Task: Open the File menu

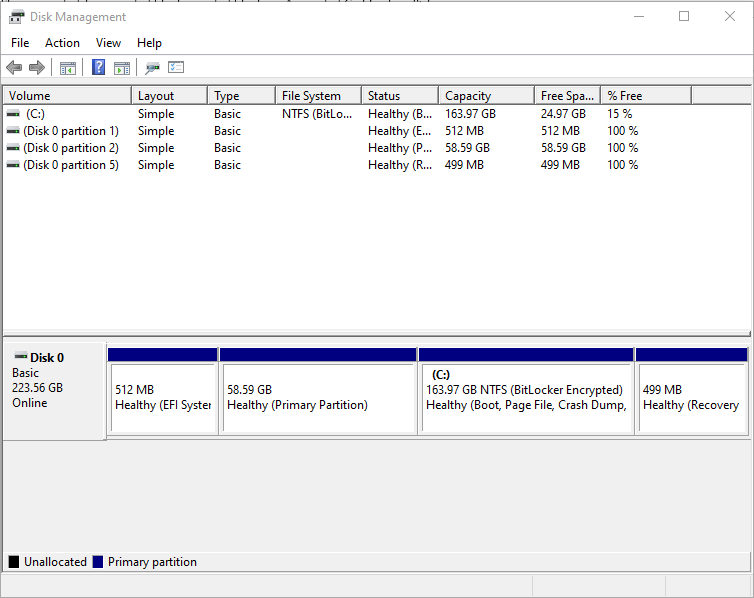Action: pyautogui.click(x=20, y=43)
